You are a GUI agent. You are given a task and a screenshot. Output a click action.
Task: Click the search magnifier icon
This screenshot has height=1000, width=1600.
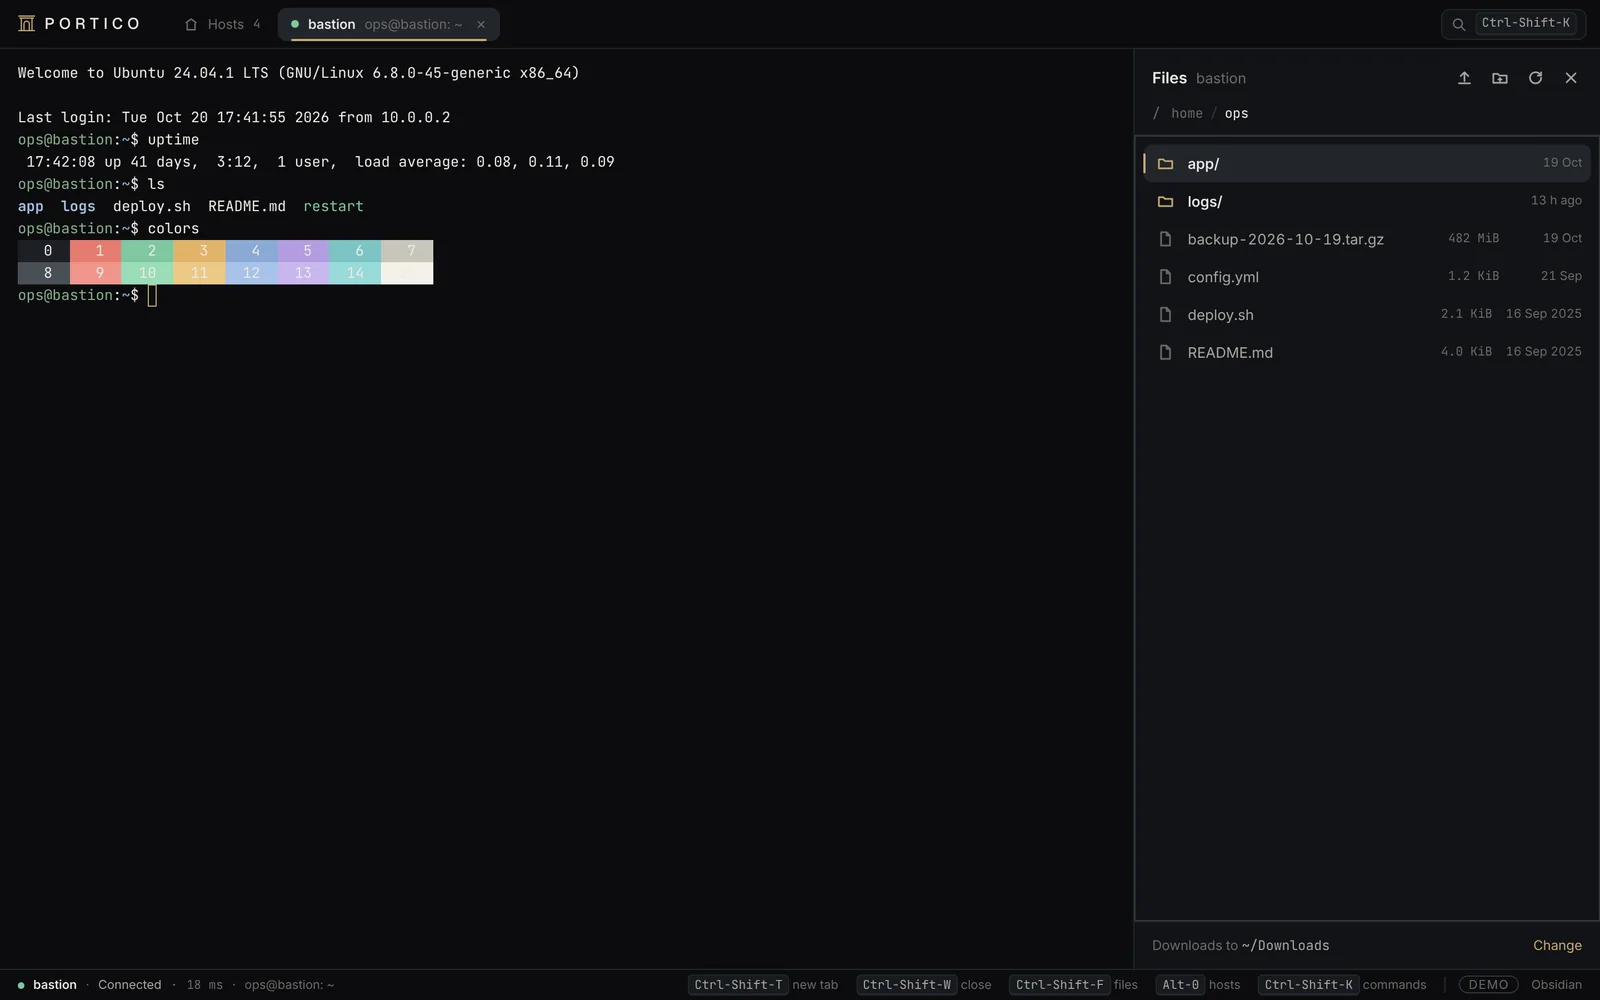[x=1459, y=24]
